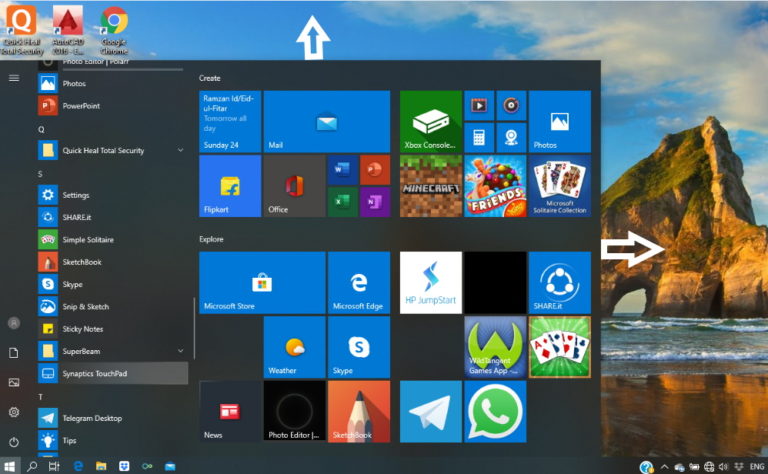Open the Flipkart tile

click(230, 186)
